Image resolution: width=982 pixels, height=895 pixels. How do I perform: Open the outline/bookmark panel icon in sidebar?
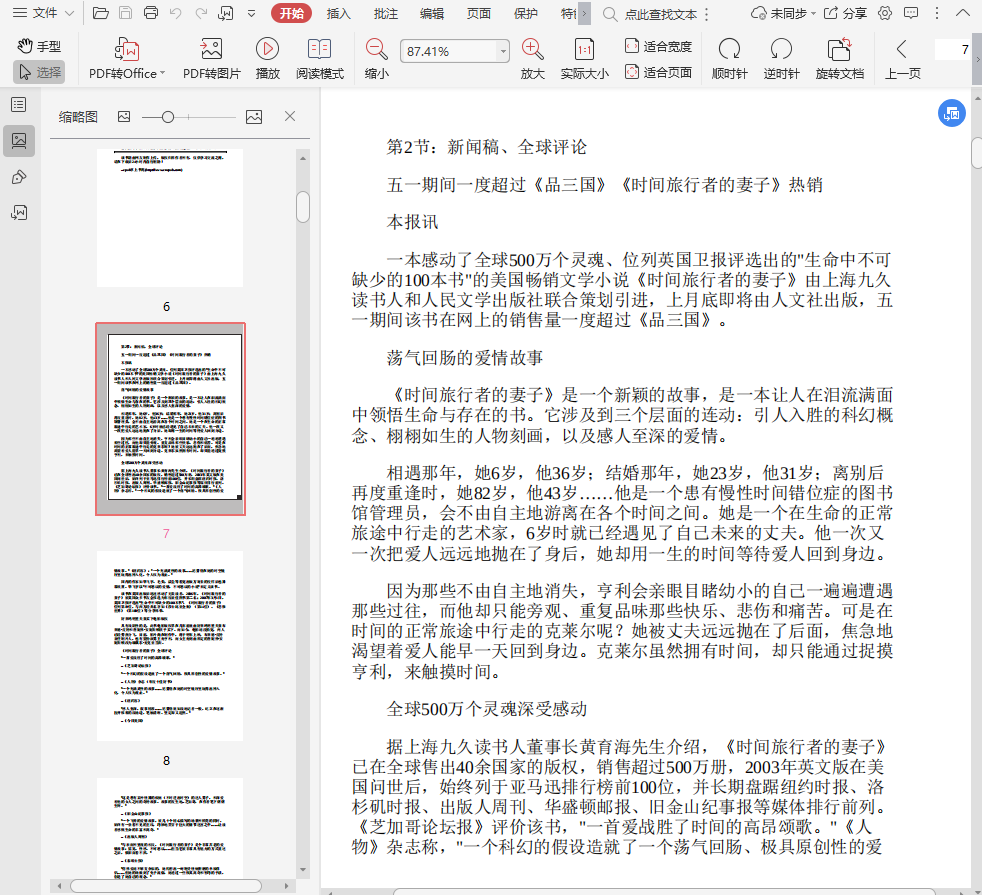[19, 105]
